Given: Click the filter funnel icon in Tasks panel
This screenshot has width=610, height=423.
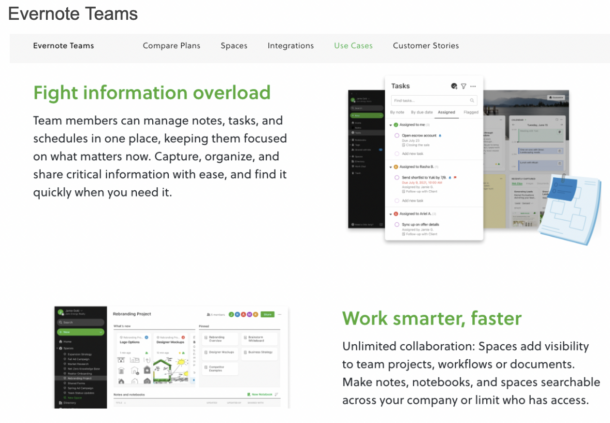Looking at the screenshot, I should pyautogui.click(x=463, y=86).
